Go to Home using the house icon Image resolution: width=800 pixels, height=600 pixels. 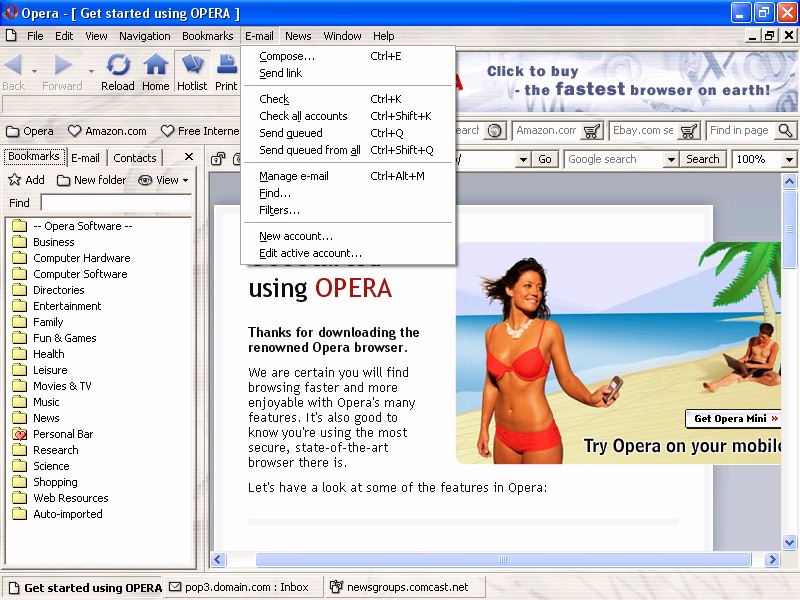pyautogui.click(x=155, y=67)
